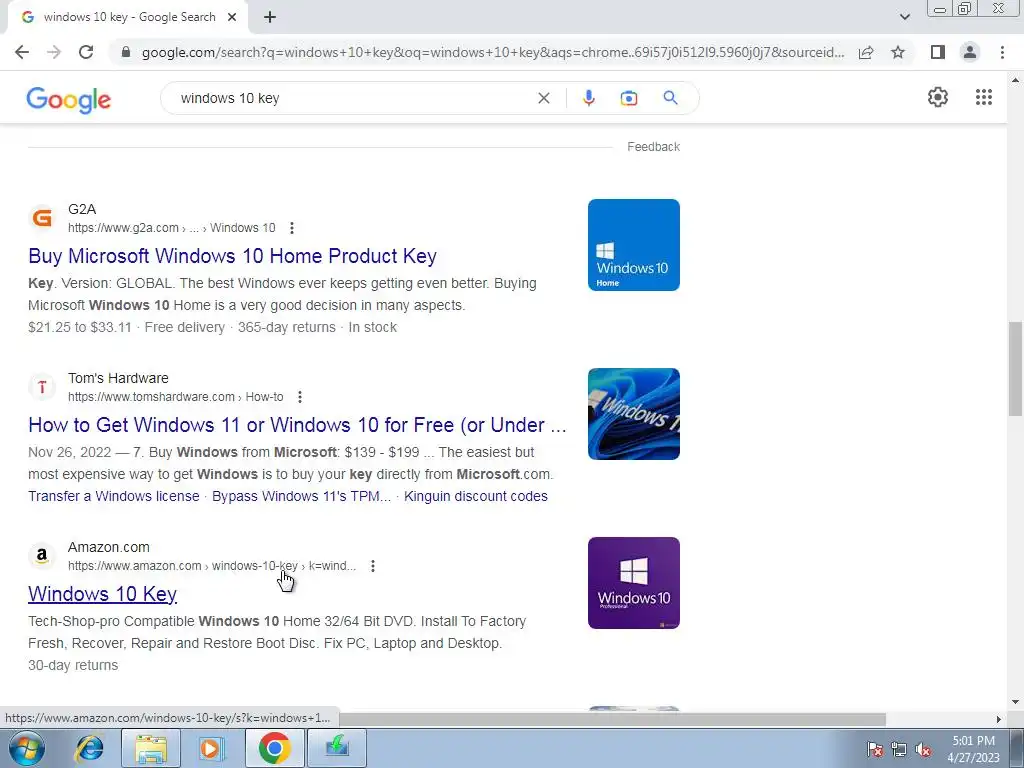Click the g2a.com breadcrumb URL
This screenshot has height=768, width=1024.
172,228
